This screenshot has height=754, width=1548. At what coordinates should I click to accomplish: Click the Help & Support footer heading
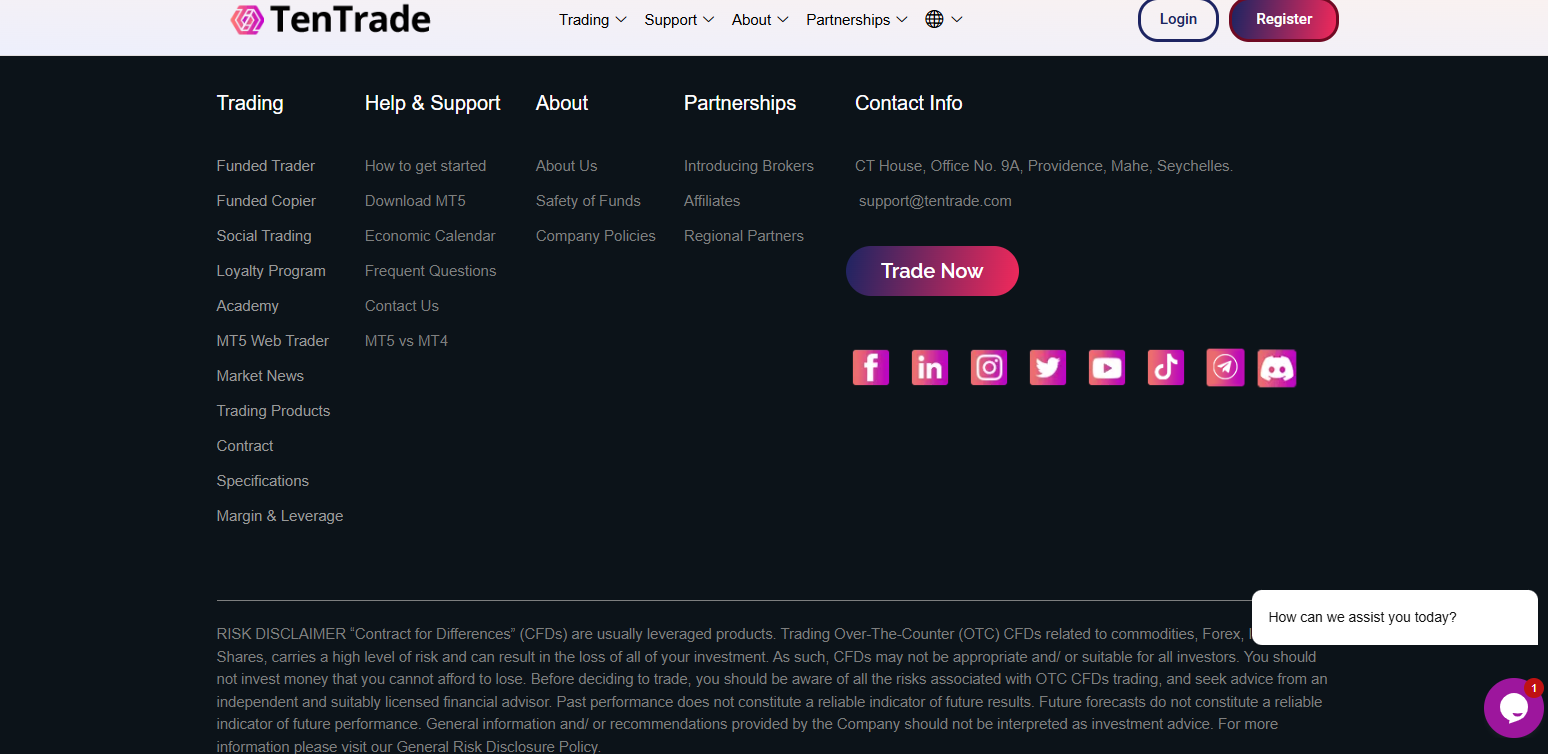(x=433, y=103)
